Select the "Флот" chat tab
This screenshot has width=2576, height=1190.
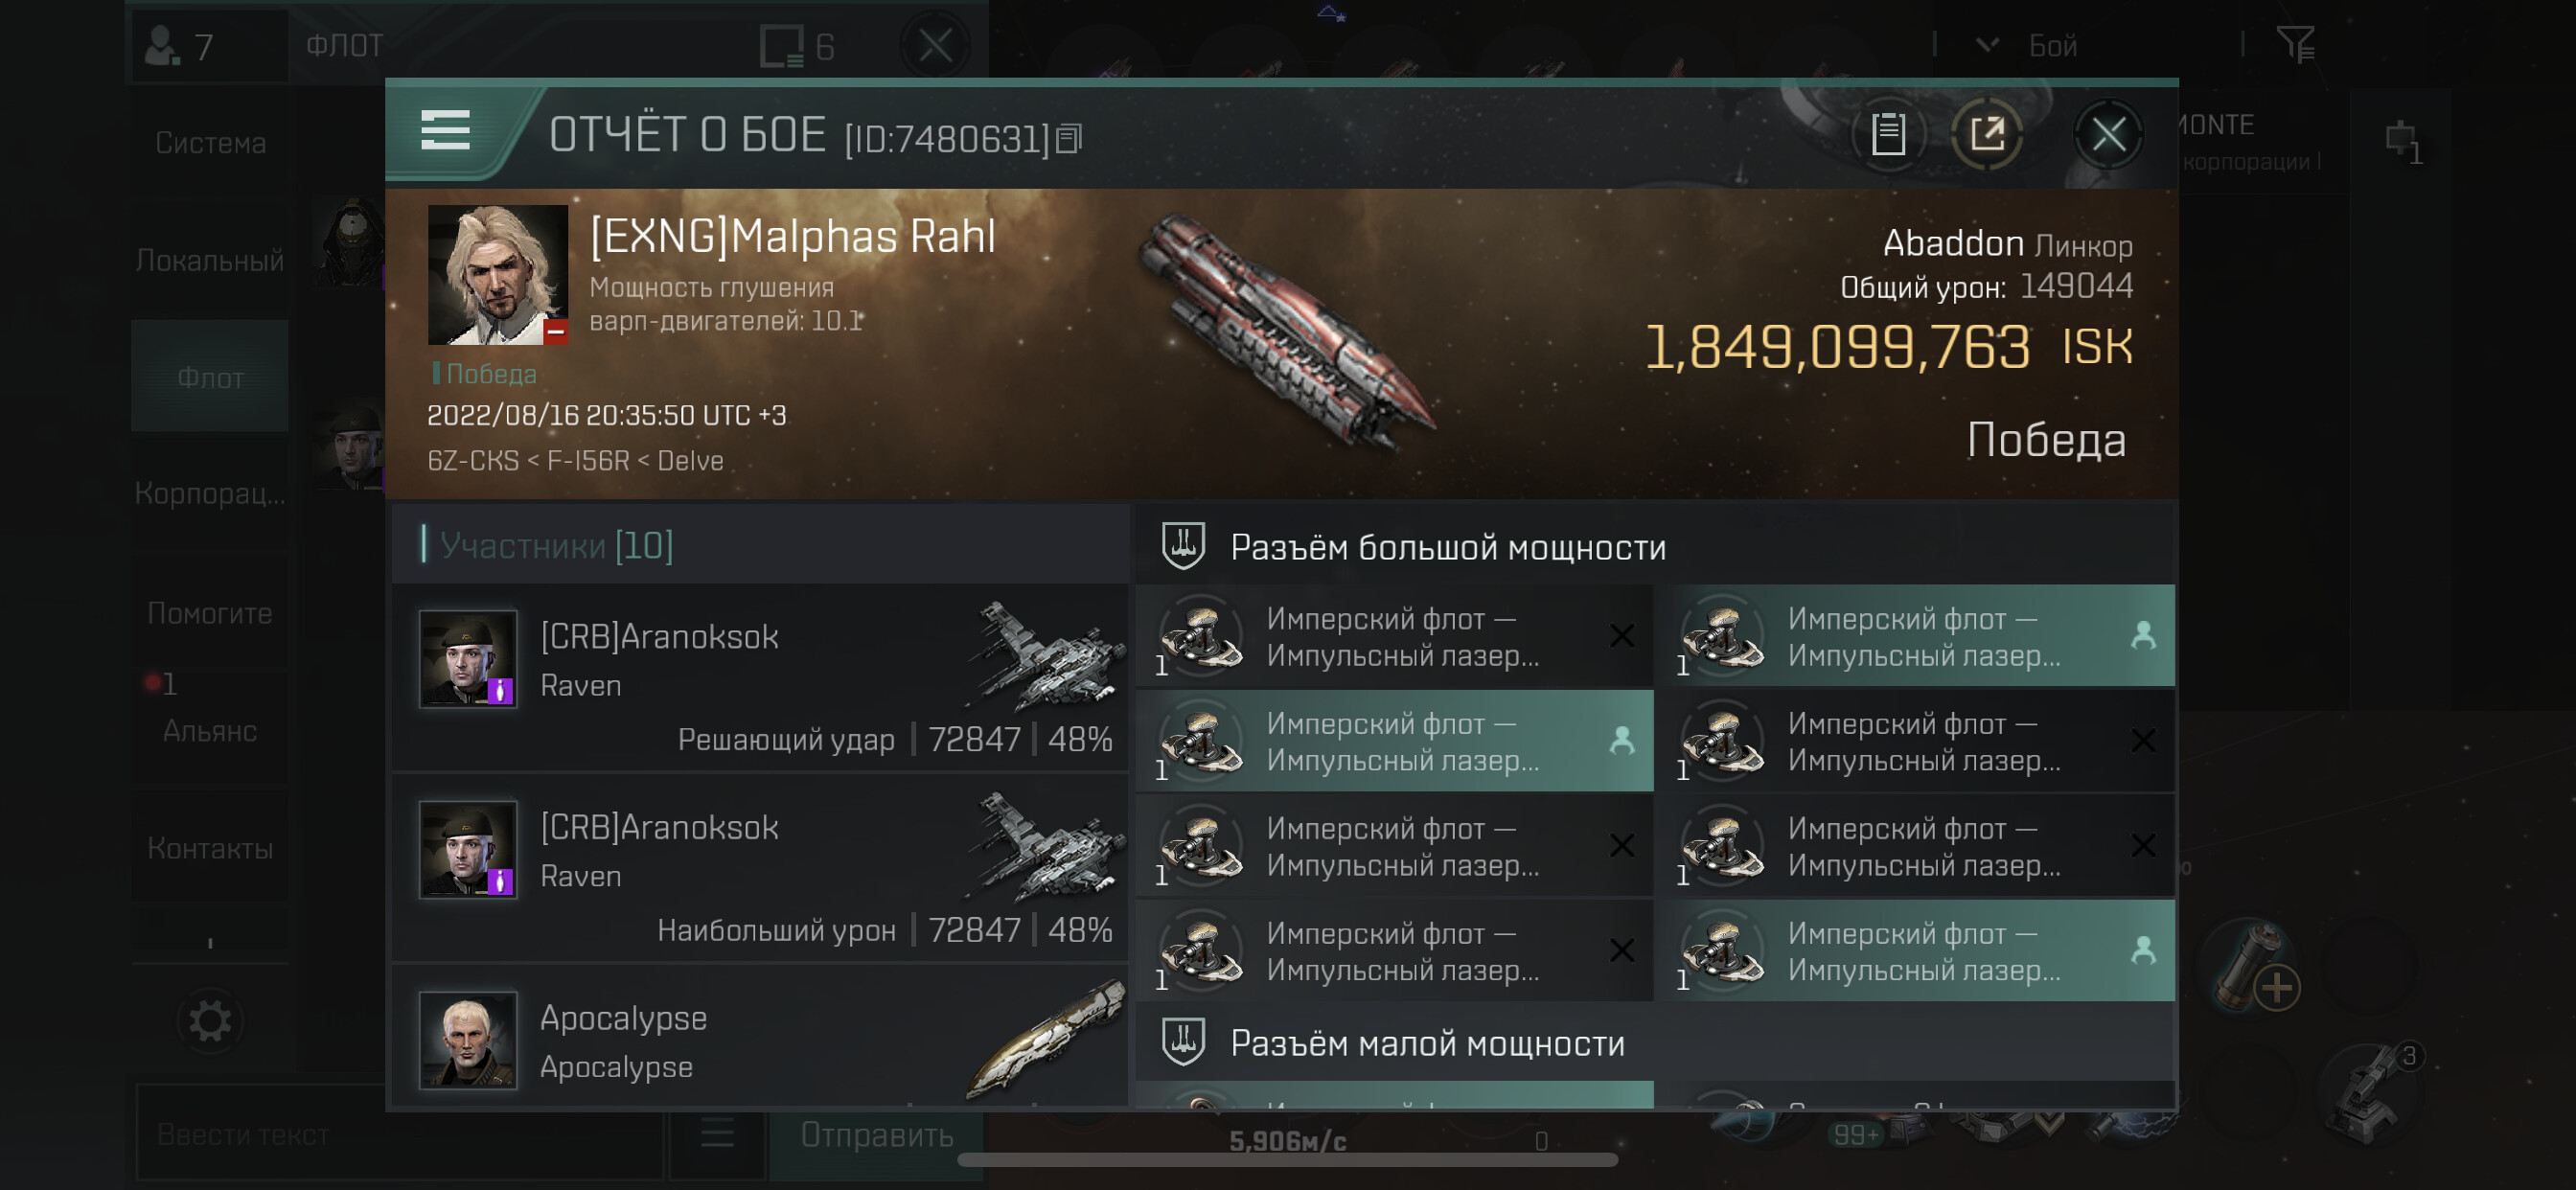point(210,377)
